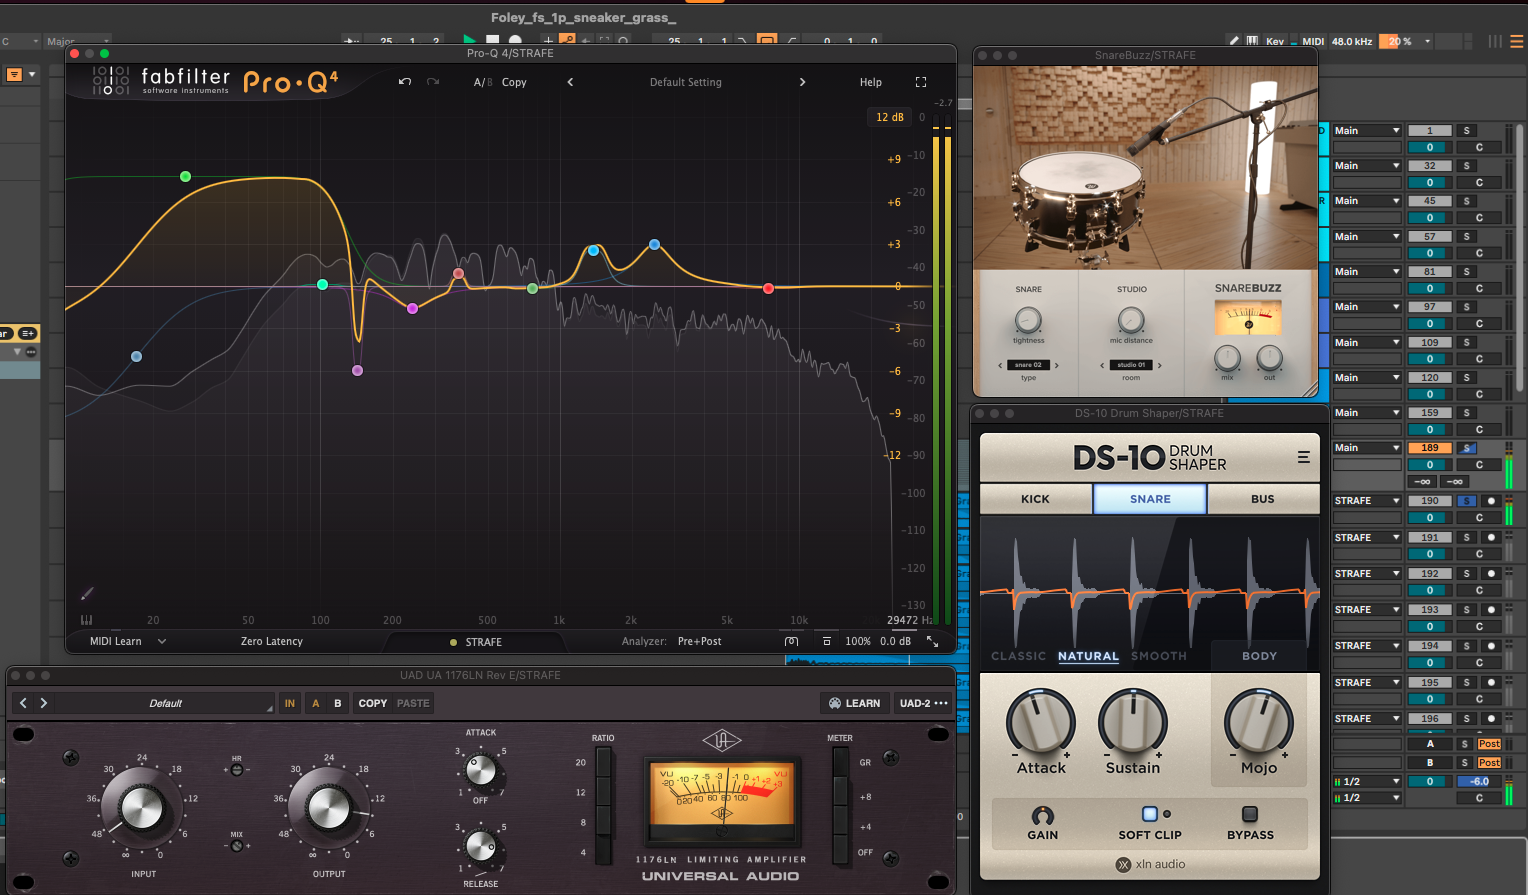Toggle the draw mode pencil icon
The width and height of the screenshot is (1528, 895).
(1234, 41)
